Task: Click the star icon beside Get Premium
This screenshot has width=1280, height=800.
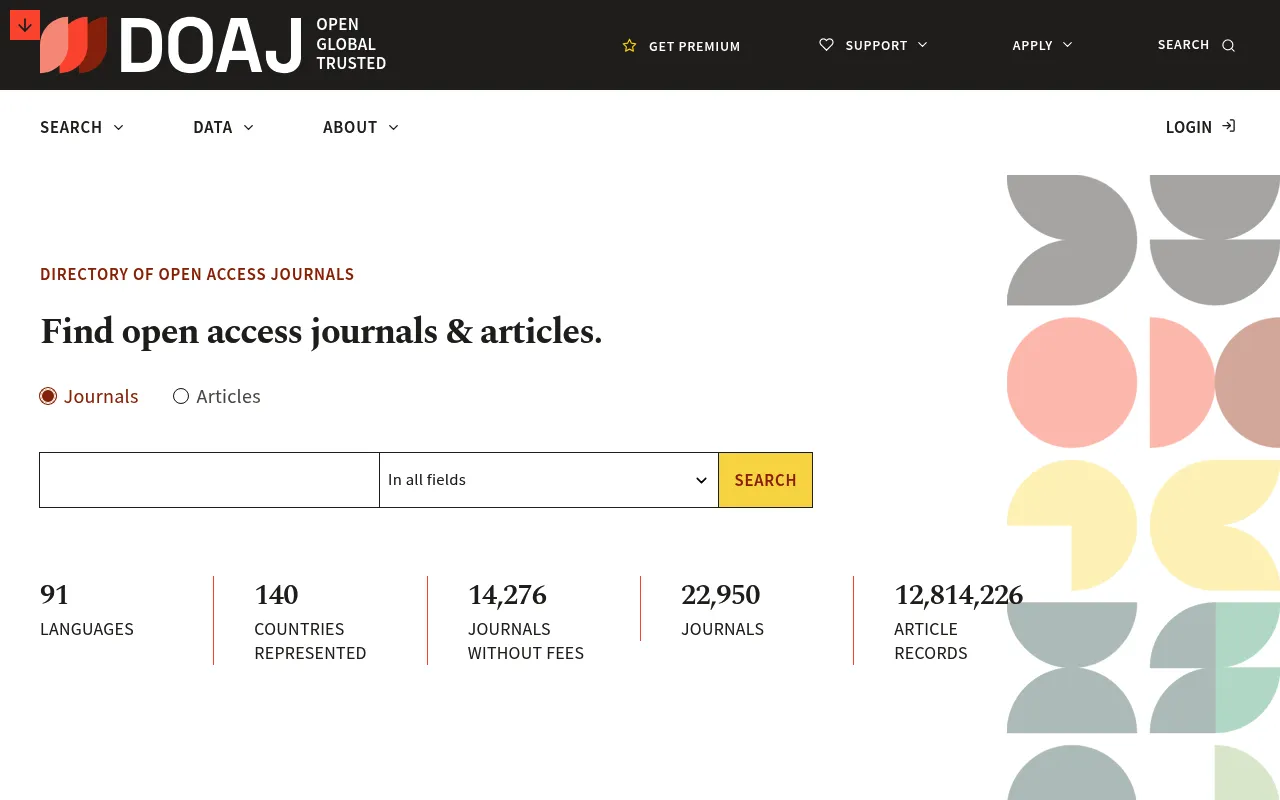Action: 629,46
